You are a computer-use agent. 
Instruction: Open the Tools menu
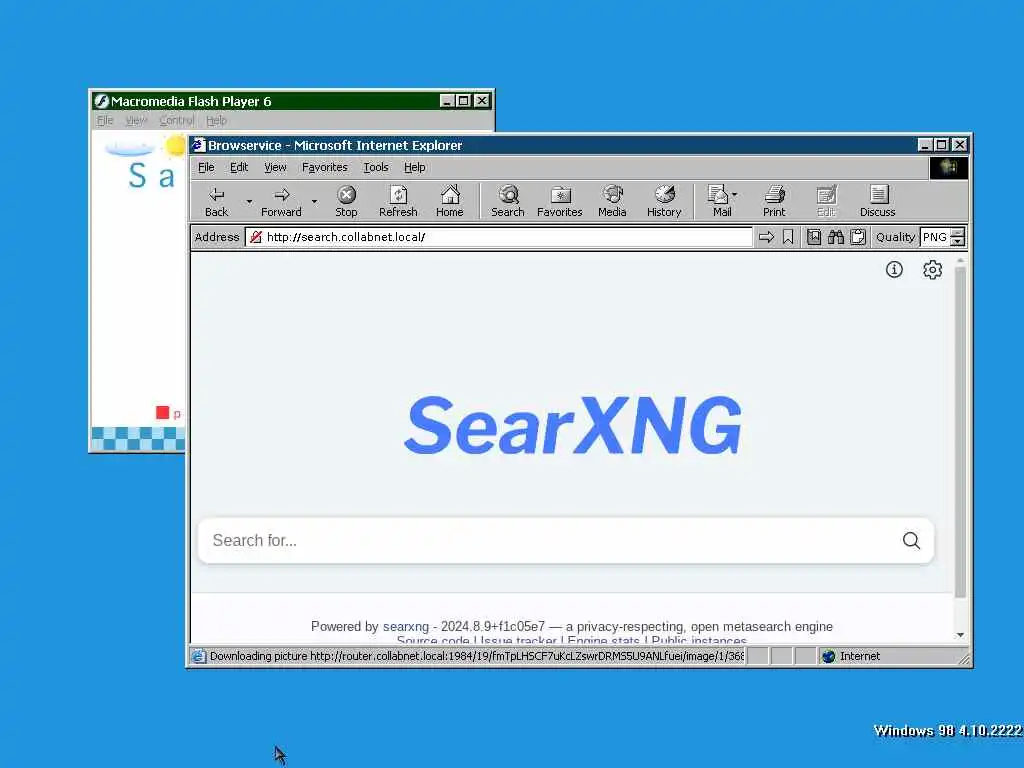coord(376,167)
